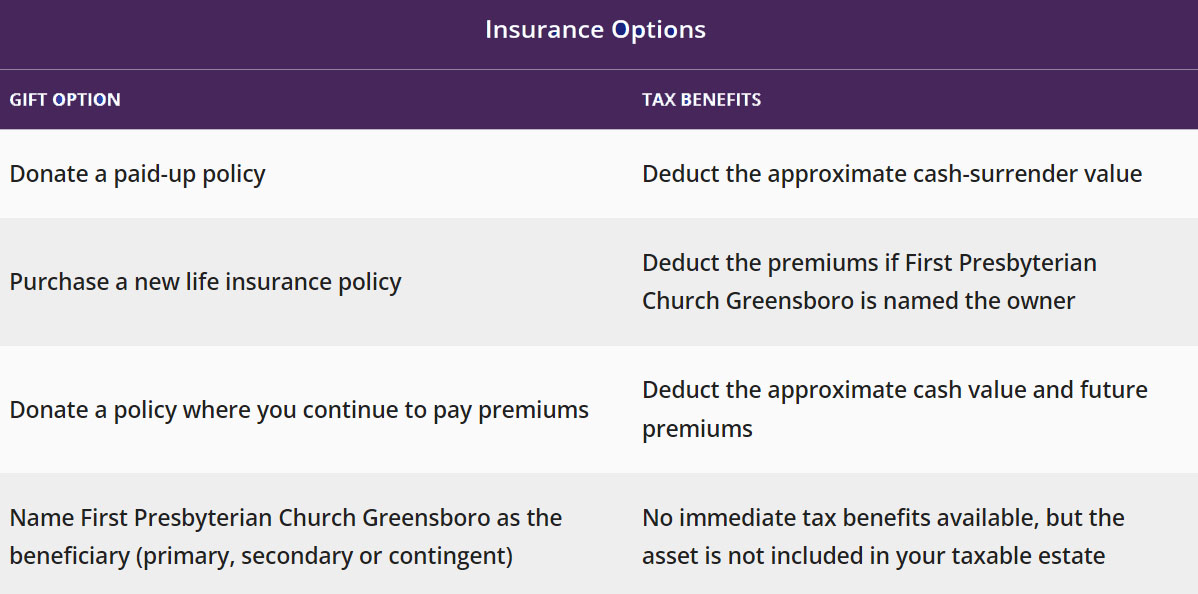Select 'Name First Presbyterian Church Greensboro as the' line
This screenshot has width=1198, height=594.
(285, 518)
